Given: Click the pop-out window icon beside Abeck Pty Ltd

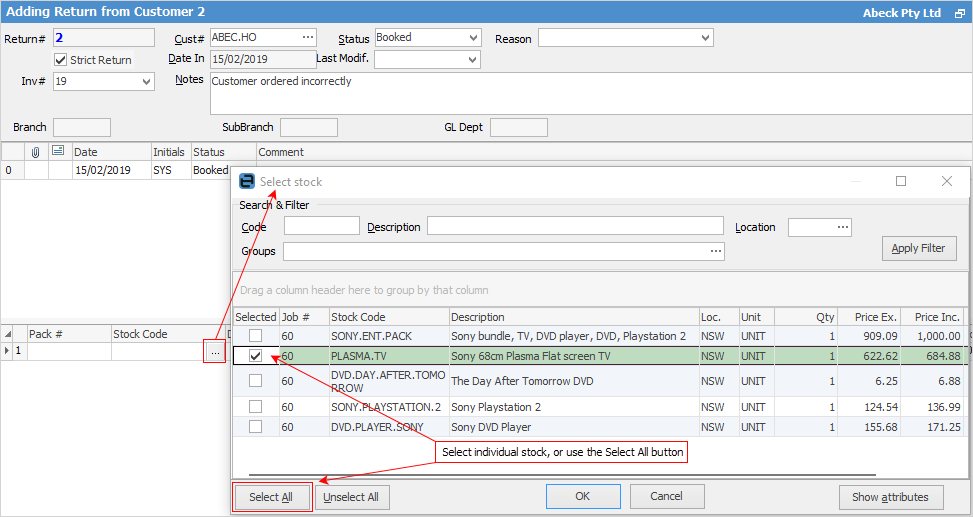Looking at the screenshot, I should point(959,14).
